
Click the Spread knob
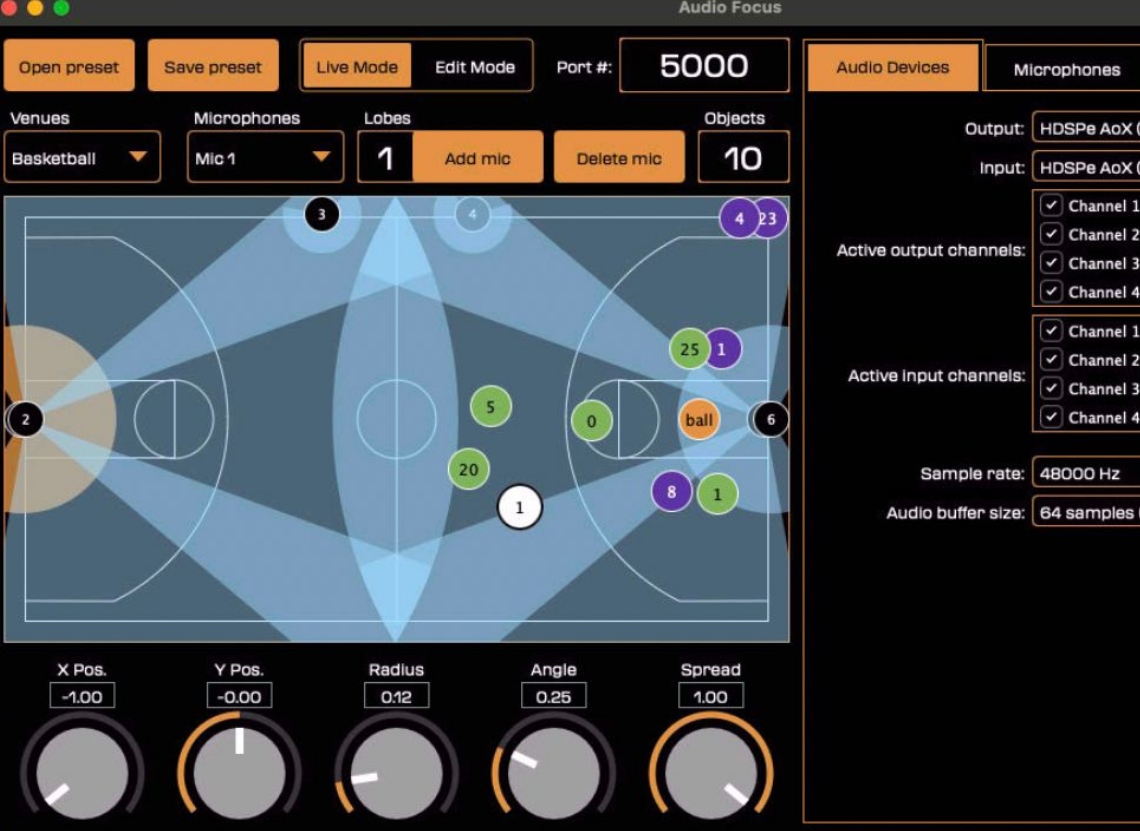click(x=710, y=773)
